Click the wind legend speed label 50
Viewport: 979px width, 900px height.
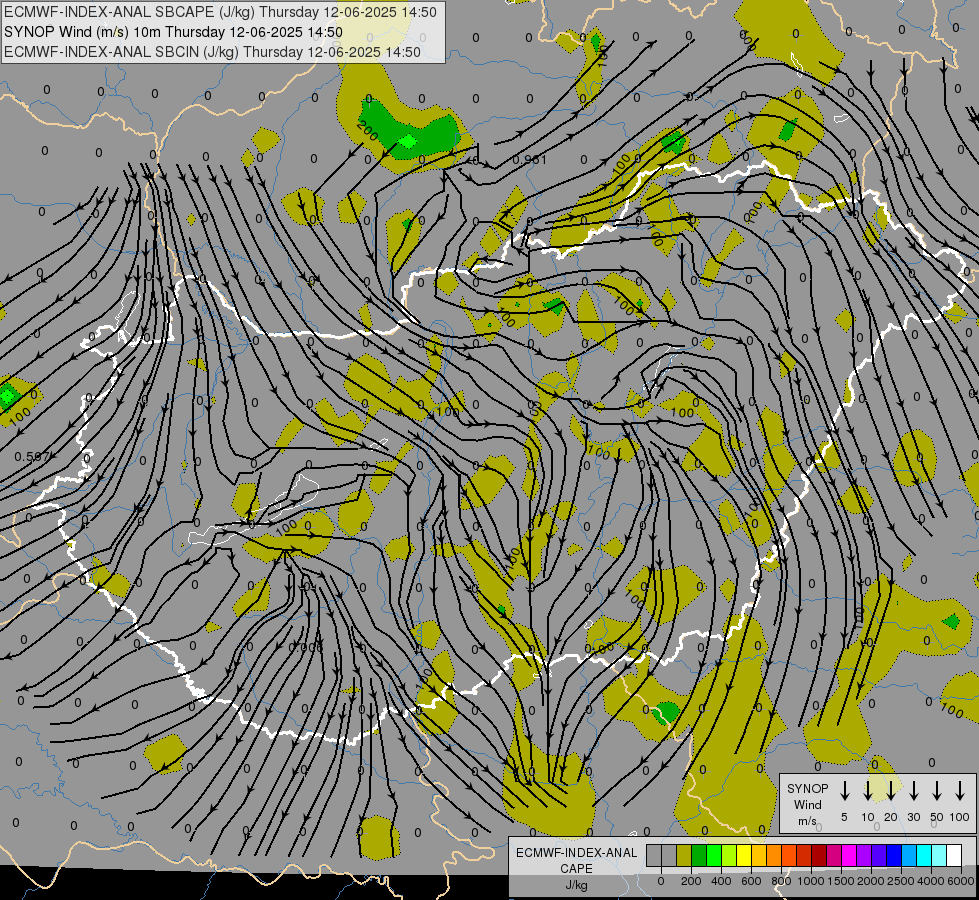point(937,817)
